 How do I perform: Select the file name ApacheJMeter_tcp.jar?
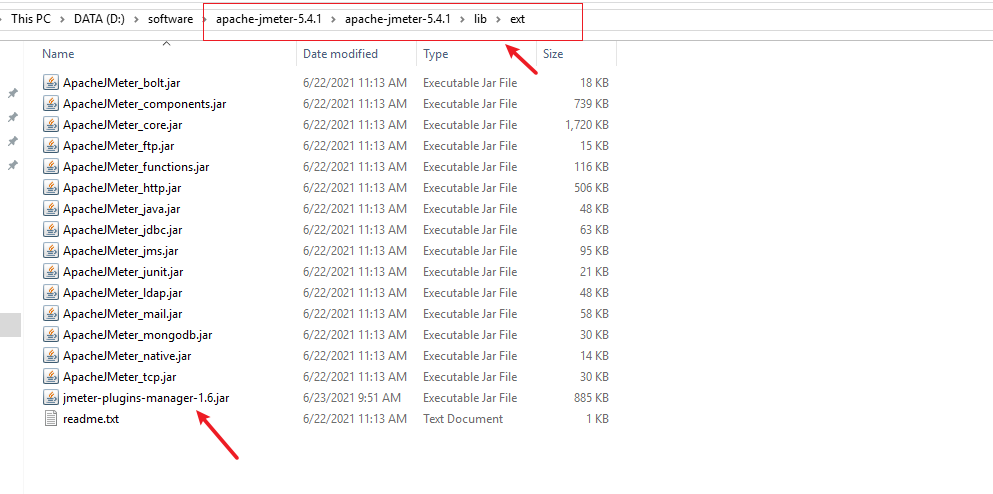point(120,377)
